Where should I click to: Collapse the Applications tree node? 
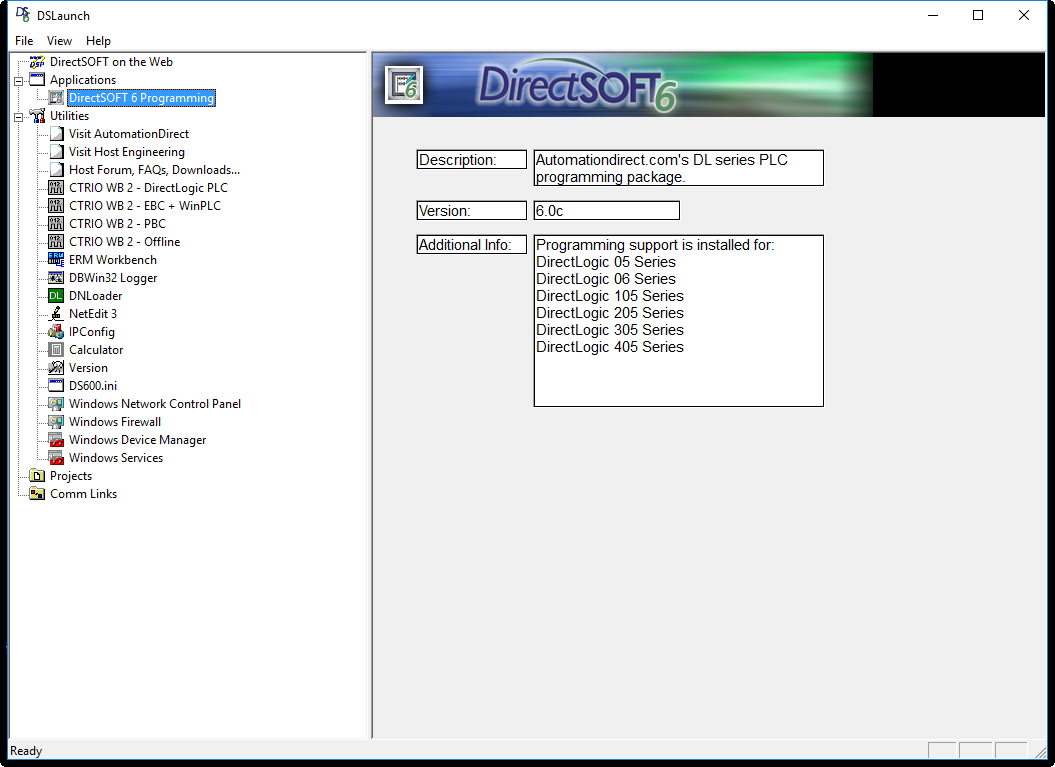(19, 81)
